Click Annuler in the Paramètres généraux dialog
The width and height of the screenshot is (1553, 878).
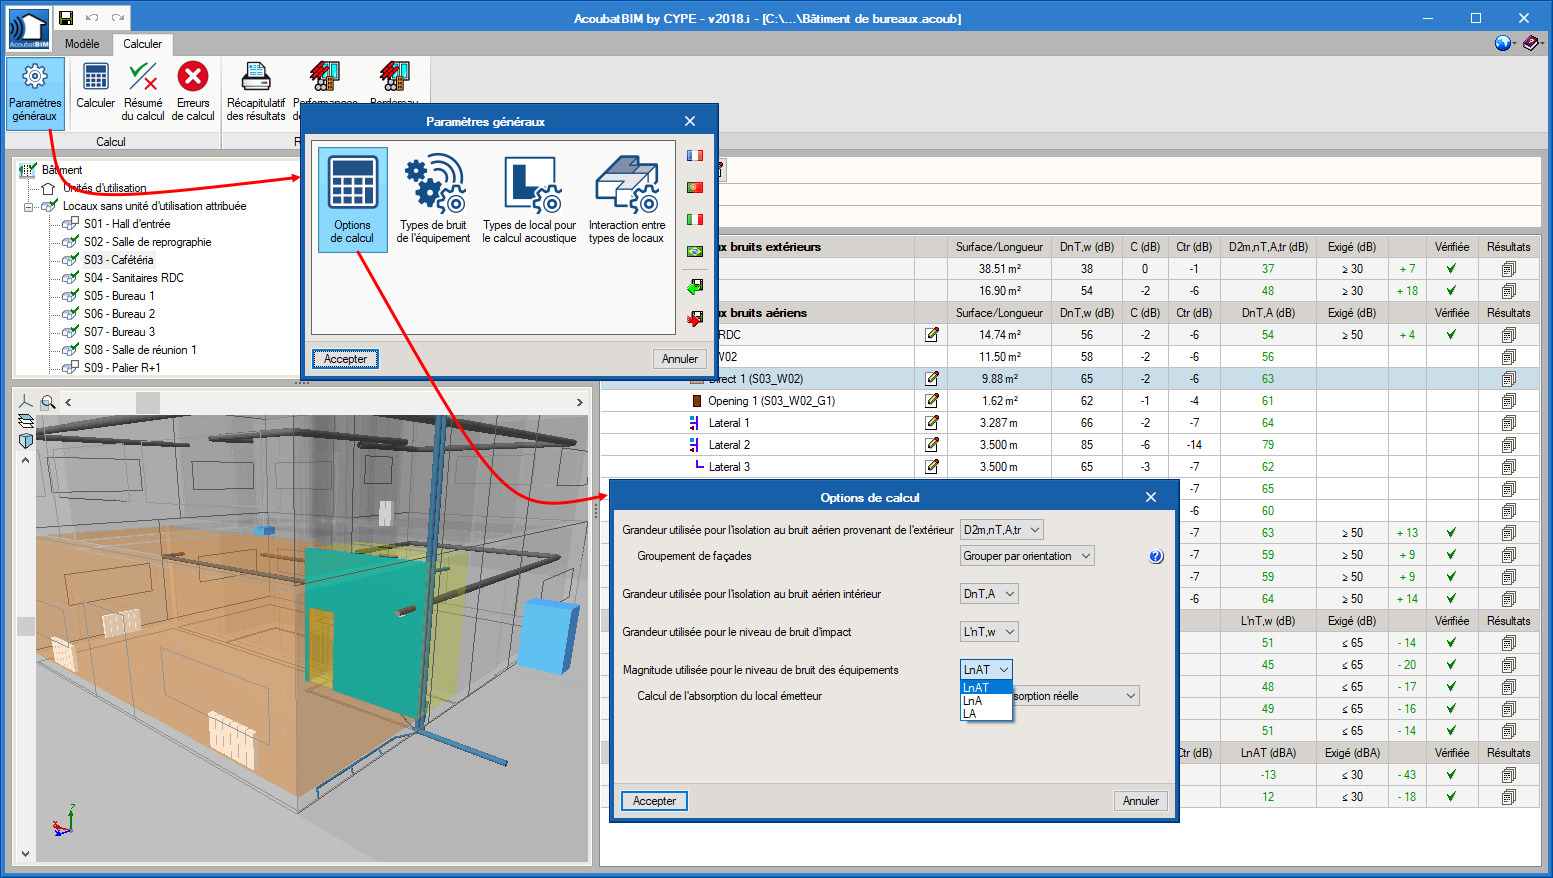coord(680,359)
